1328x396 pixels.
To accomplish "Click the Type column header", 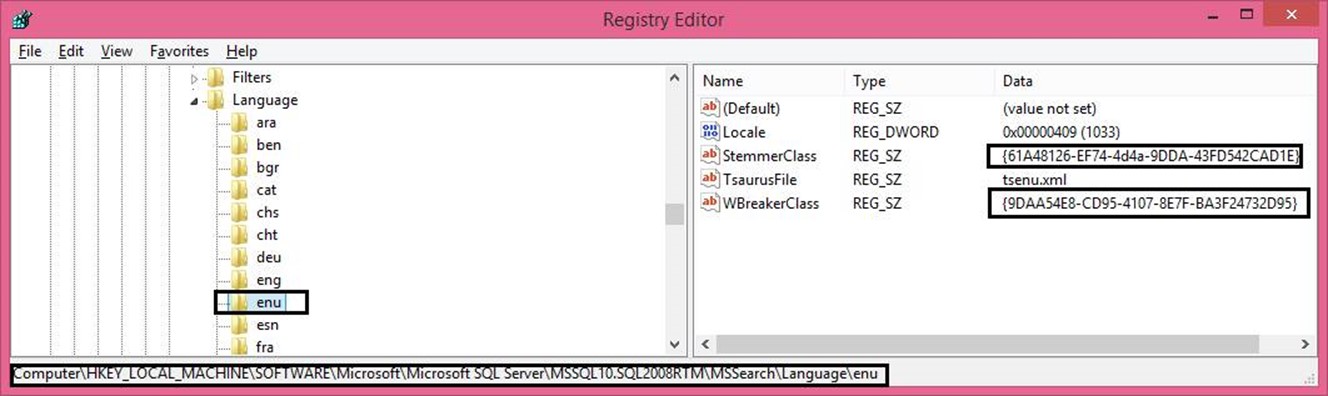I will (920, 81).
